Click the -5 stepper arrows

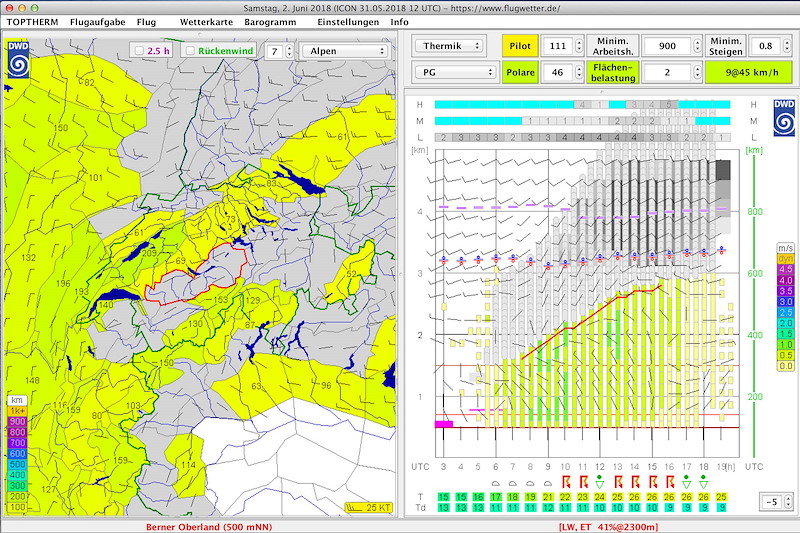pyautogui.click(x=788, y=501)
